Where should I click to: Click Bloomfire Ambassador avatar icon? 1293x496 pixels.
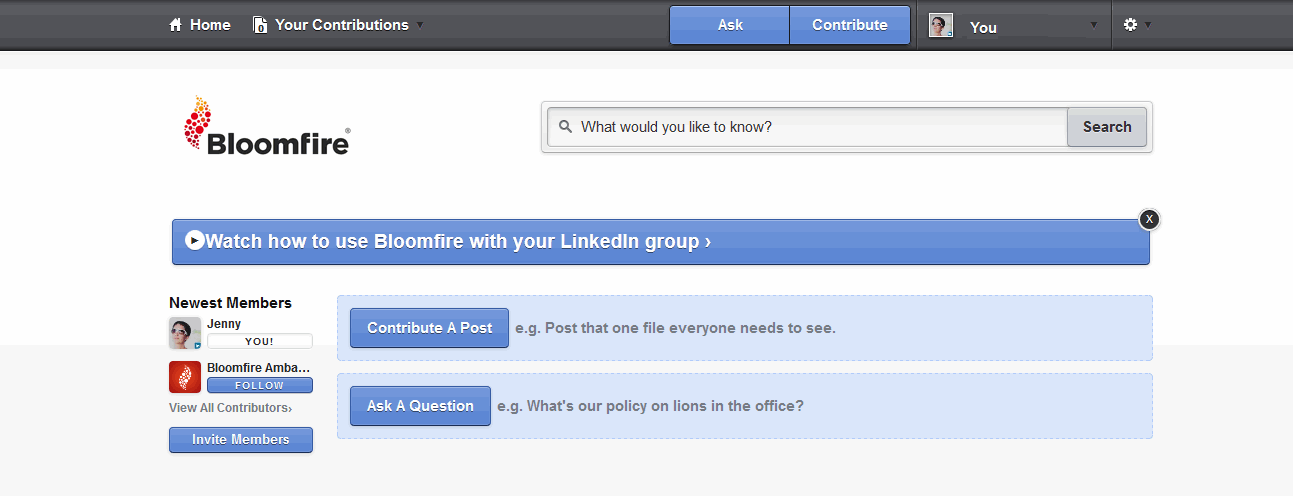[x=185, y=377]
